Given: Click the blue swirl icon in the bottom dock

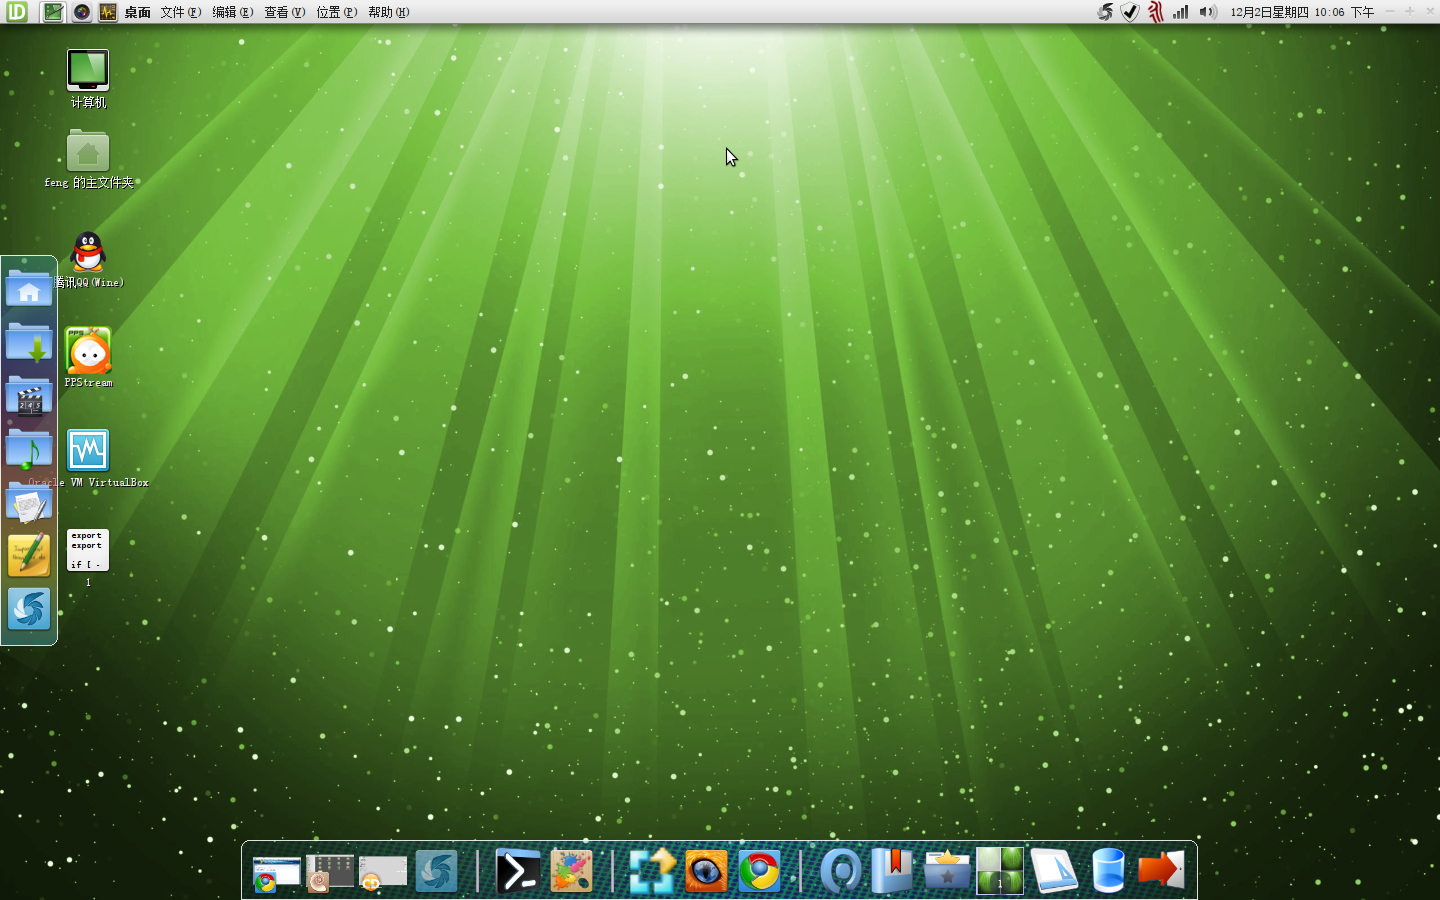Looking at the screenshot, I should (x=436, y=871).
